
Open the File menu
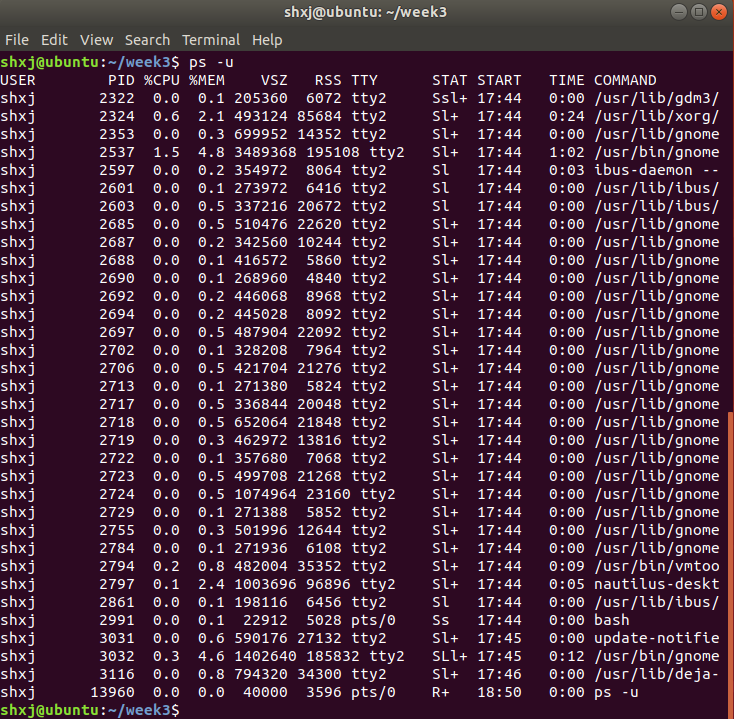pyautogui.click(x=17, y=40)
